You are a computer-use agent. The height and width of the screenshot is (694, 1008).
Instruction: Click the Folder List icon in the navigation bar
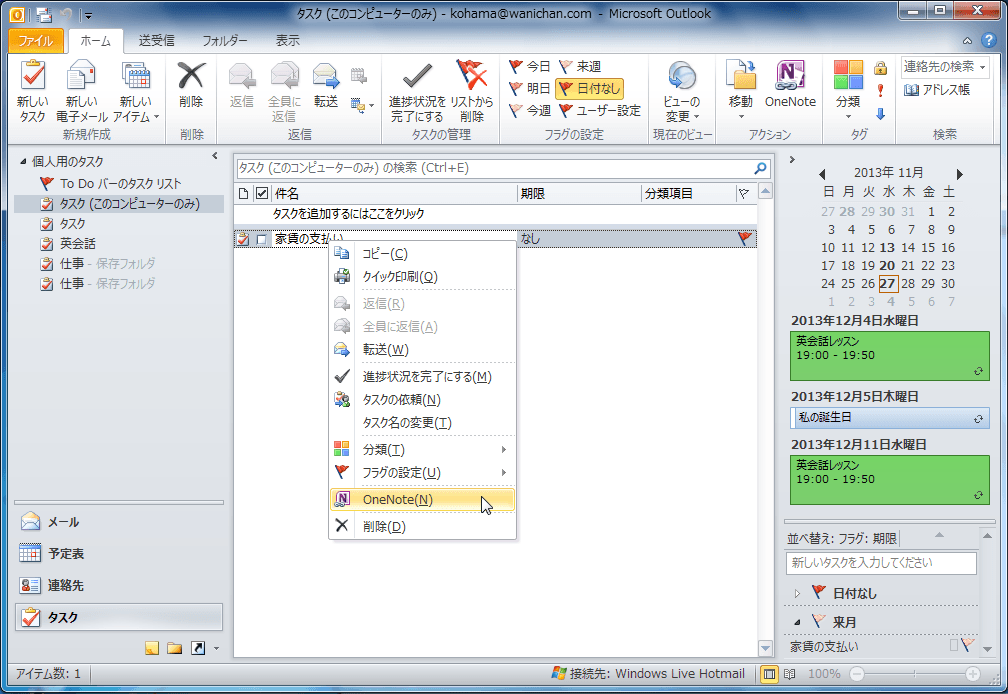point(174,648)
